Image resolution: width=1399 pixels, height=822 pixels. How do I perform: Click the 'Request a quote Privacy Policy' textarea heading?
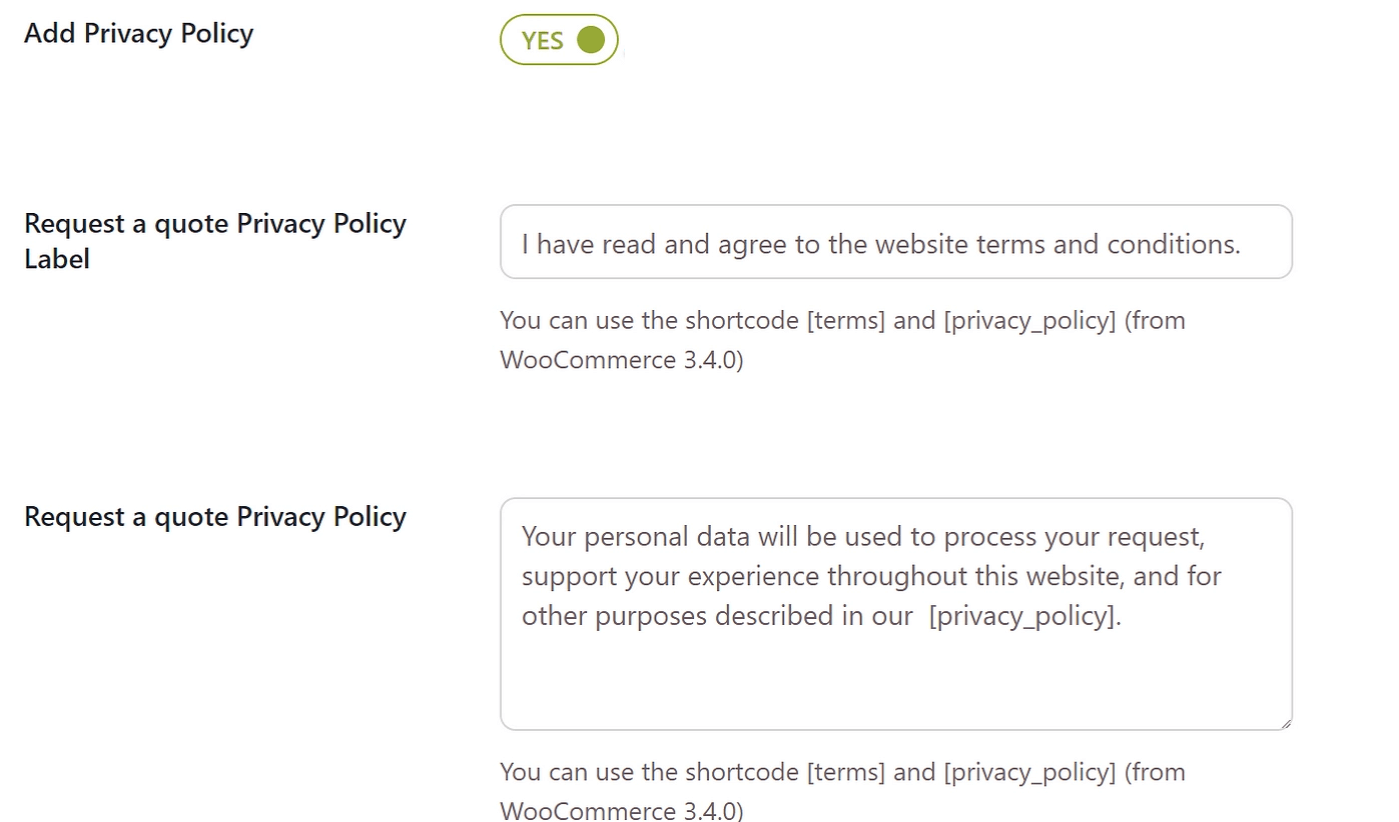click(x=214, y=517)
